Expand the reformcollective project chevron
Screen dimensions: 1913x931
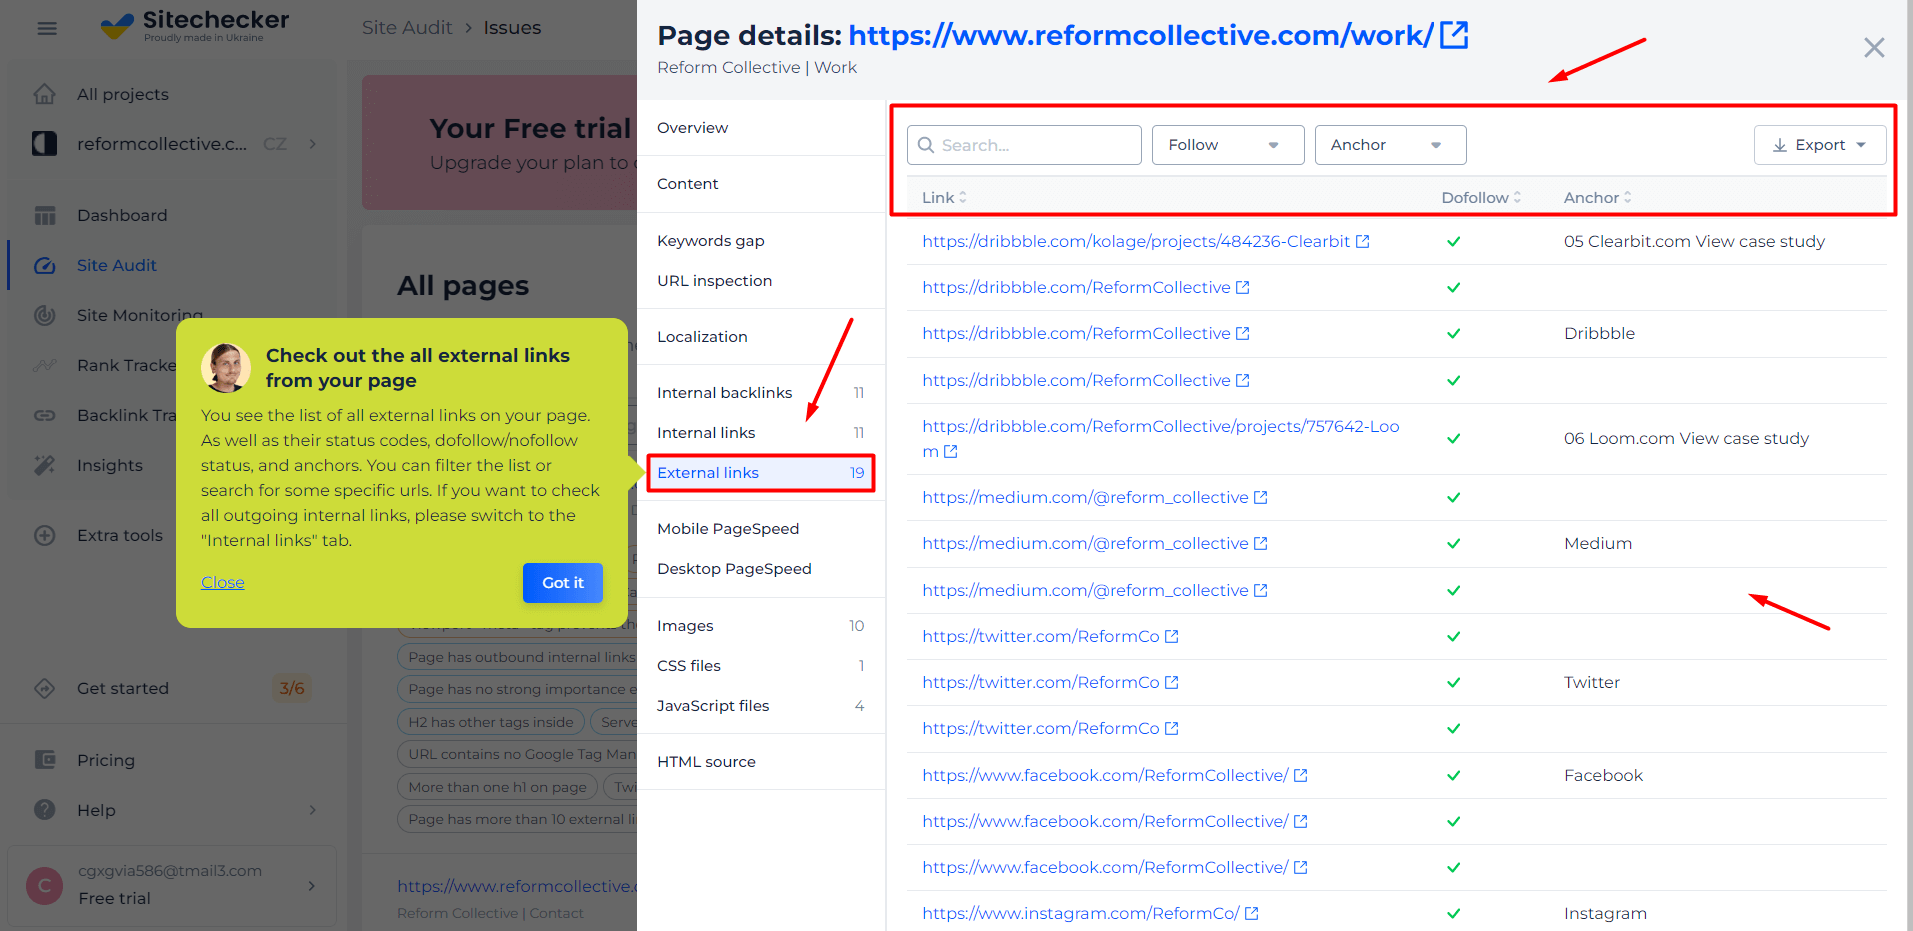313,144
